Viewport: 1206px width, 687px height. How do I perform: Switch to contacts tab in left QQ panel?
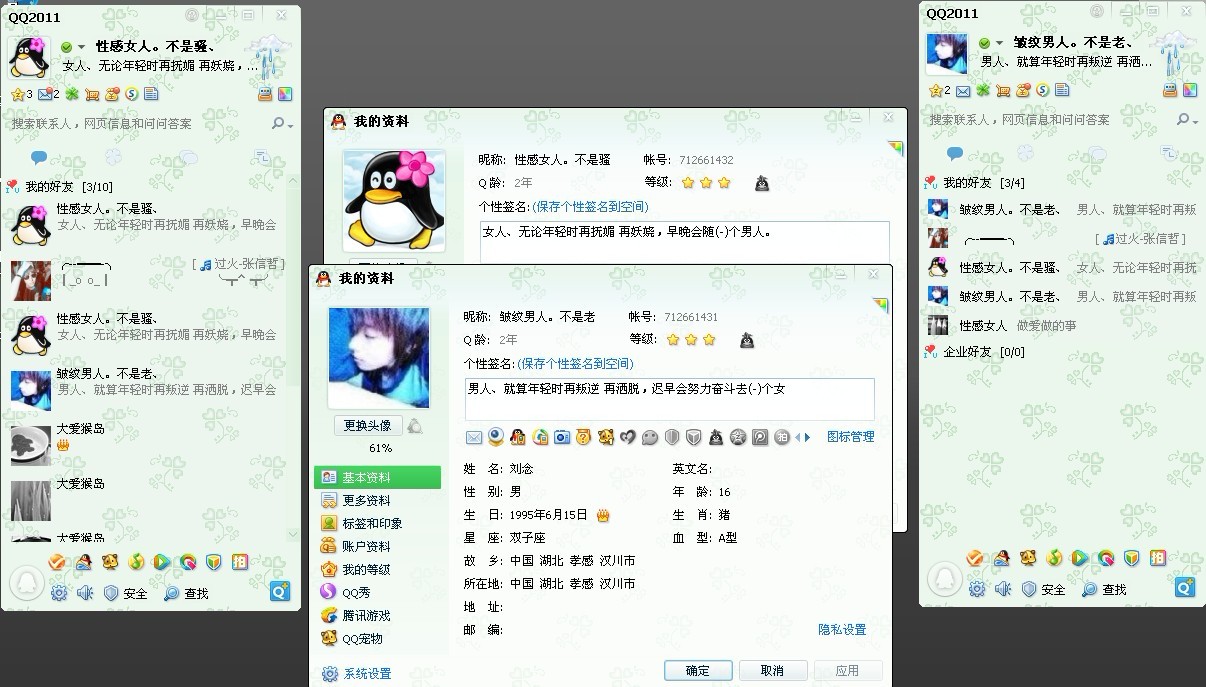point(39,157)
